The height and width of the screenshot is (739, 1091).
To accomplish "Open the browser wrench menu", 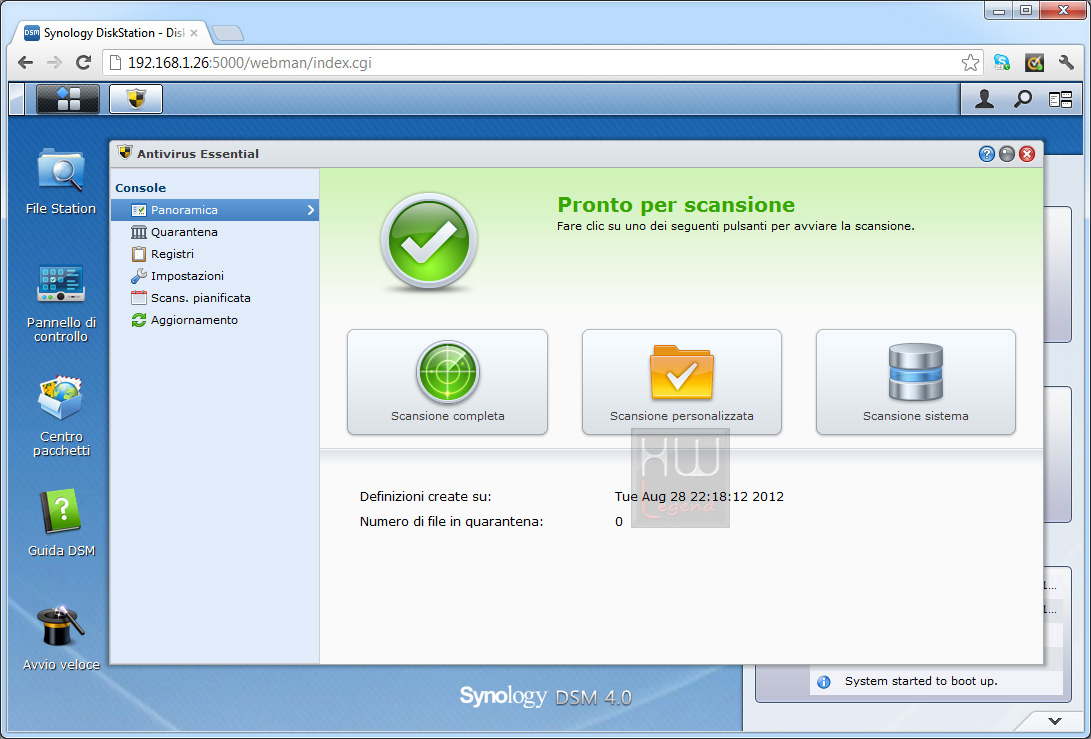I will click(x=1066, y=63).
